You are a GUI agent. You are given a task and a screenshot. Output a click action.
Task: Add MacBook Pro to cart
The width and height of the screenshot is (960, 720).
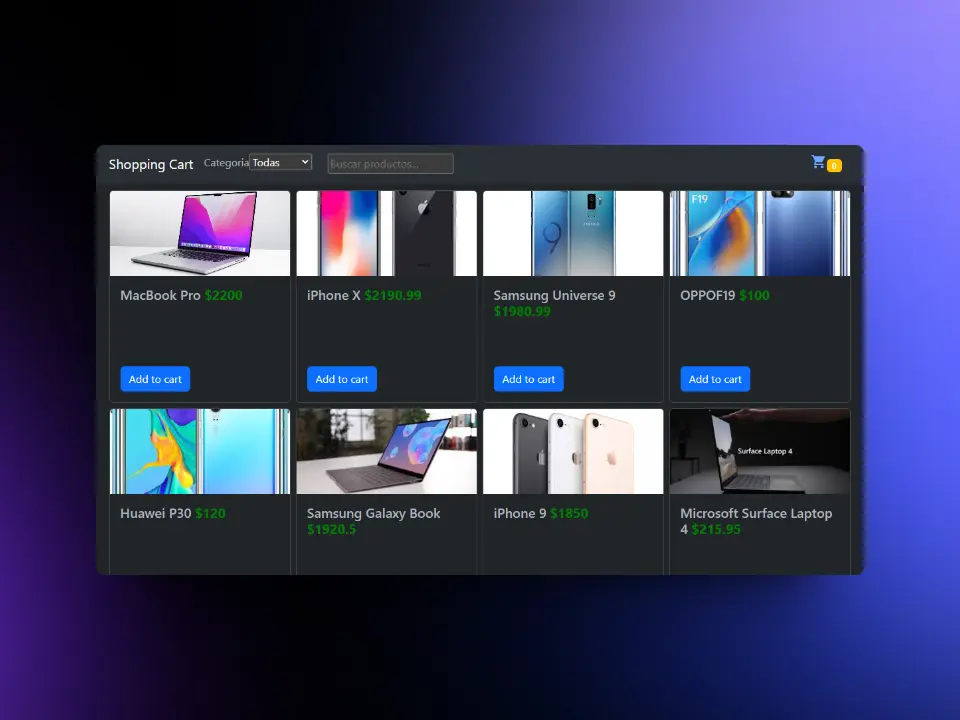tap(154, 379)
